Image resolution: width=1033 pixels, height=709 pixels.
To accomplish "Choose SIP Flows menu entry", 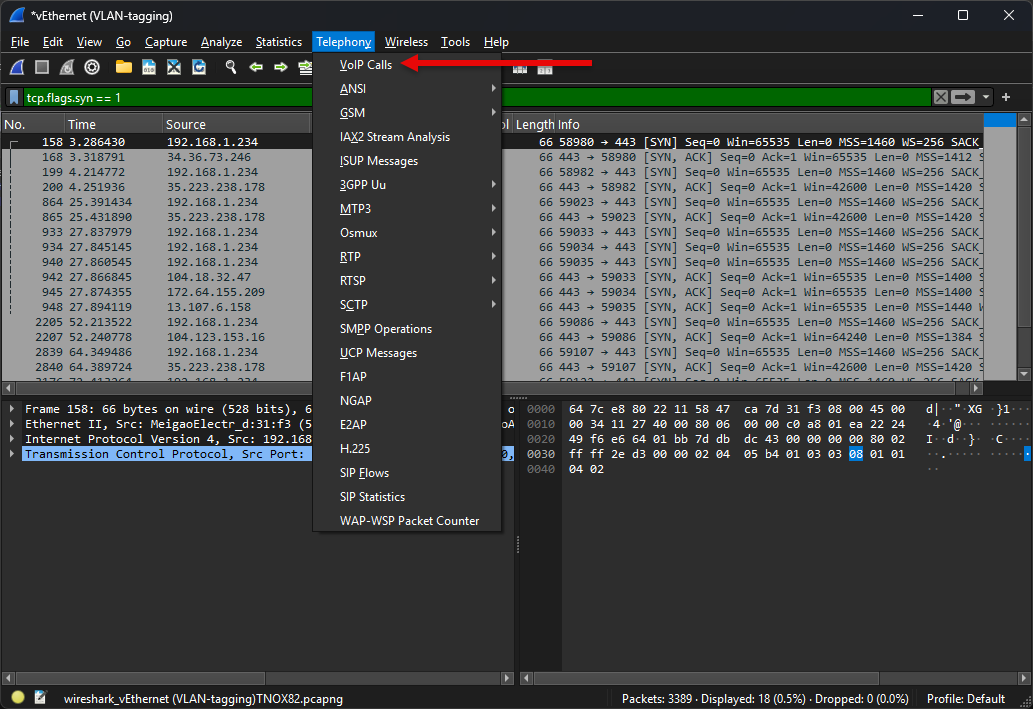I will (365, 473).
